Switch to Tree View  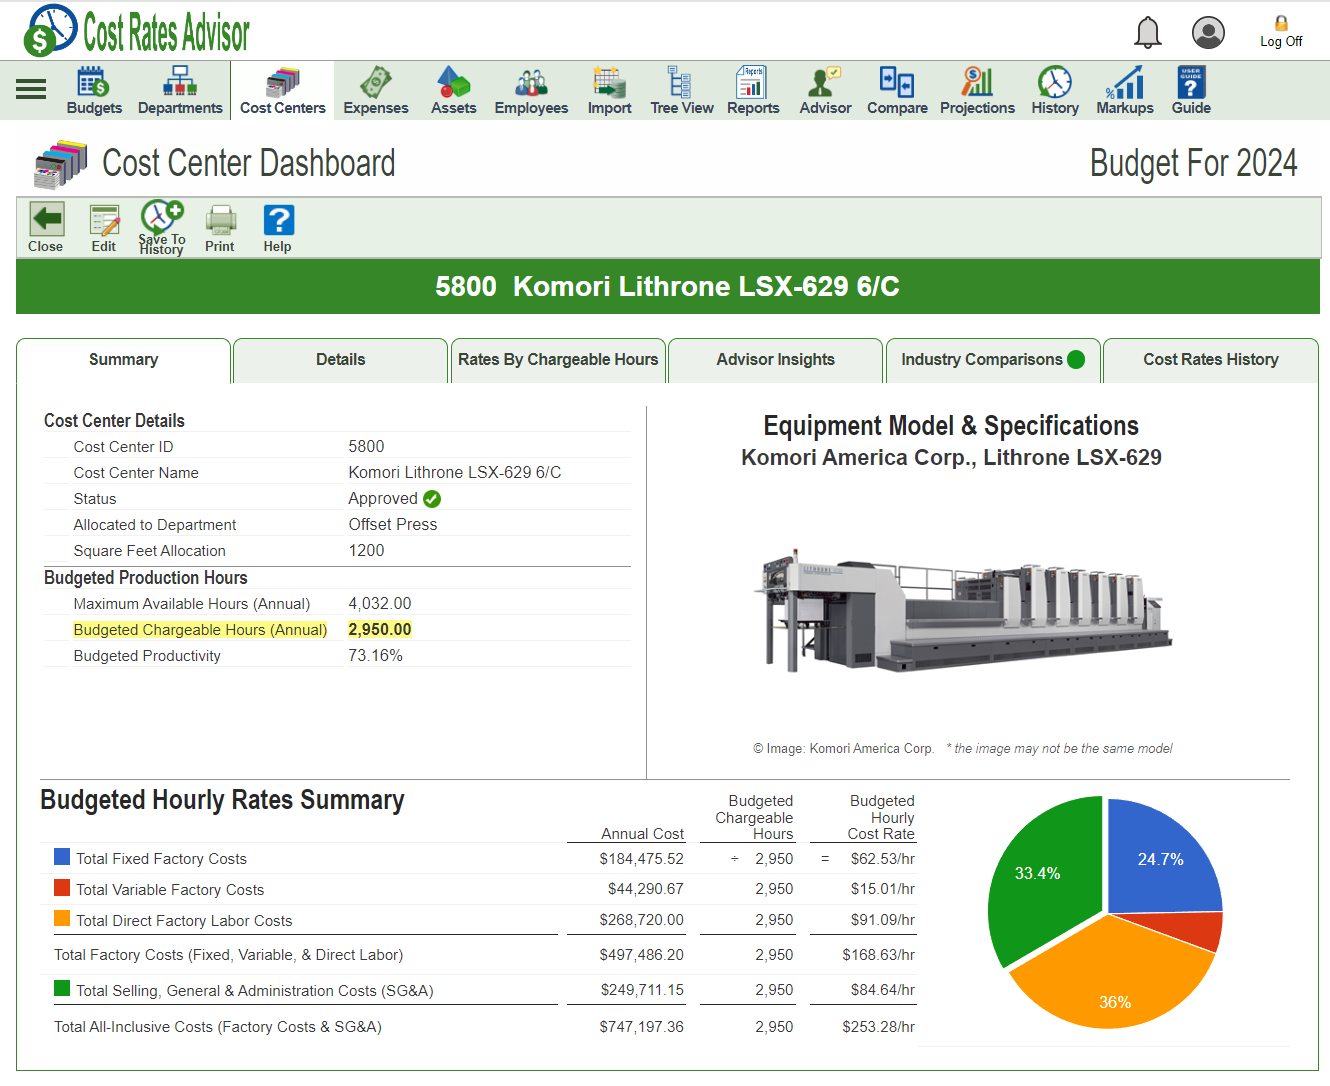coord(682,91)
